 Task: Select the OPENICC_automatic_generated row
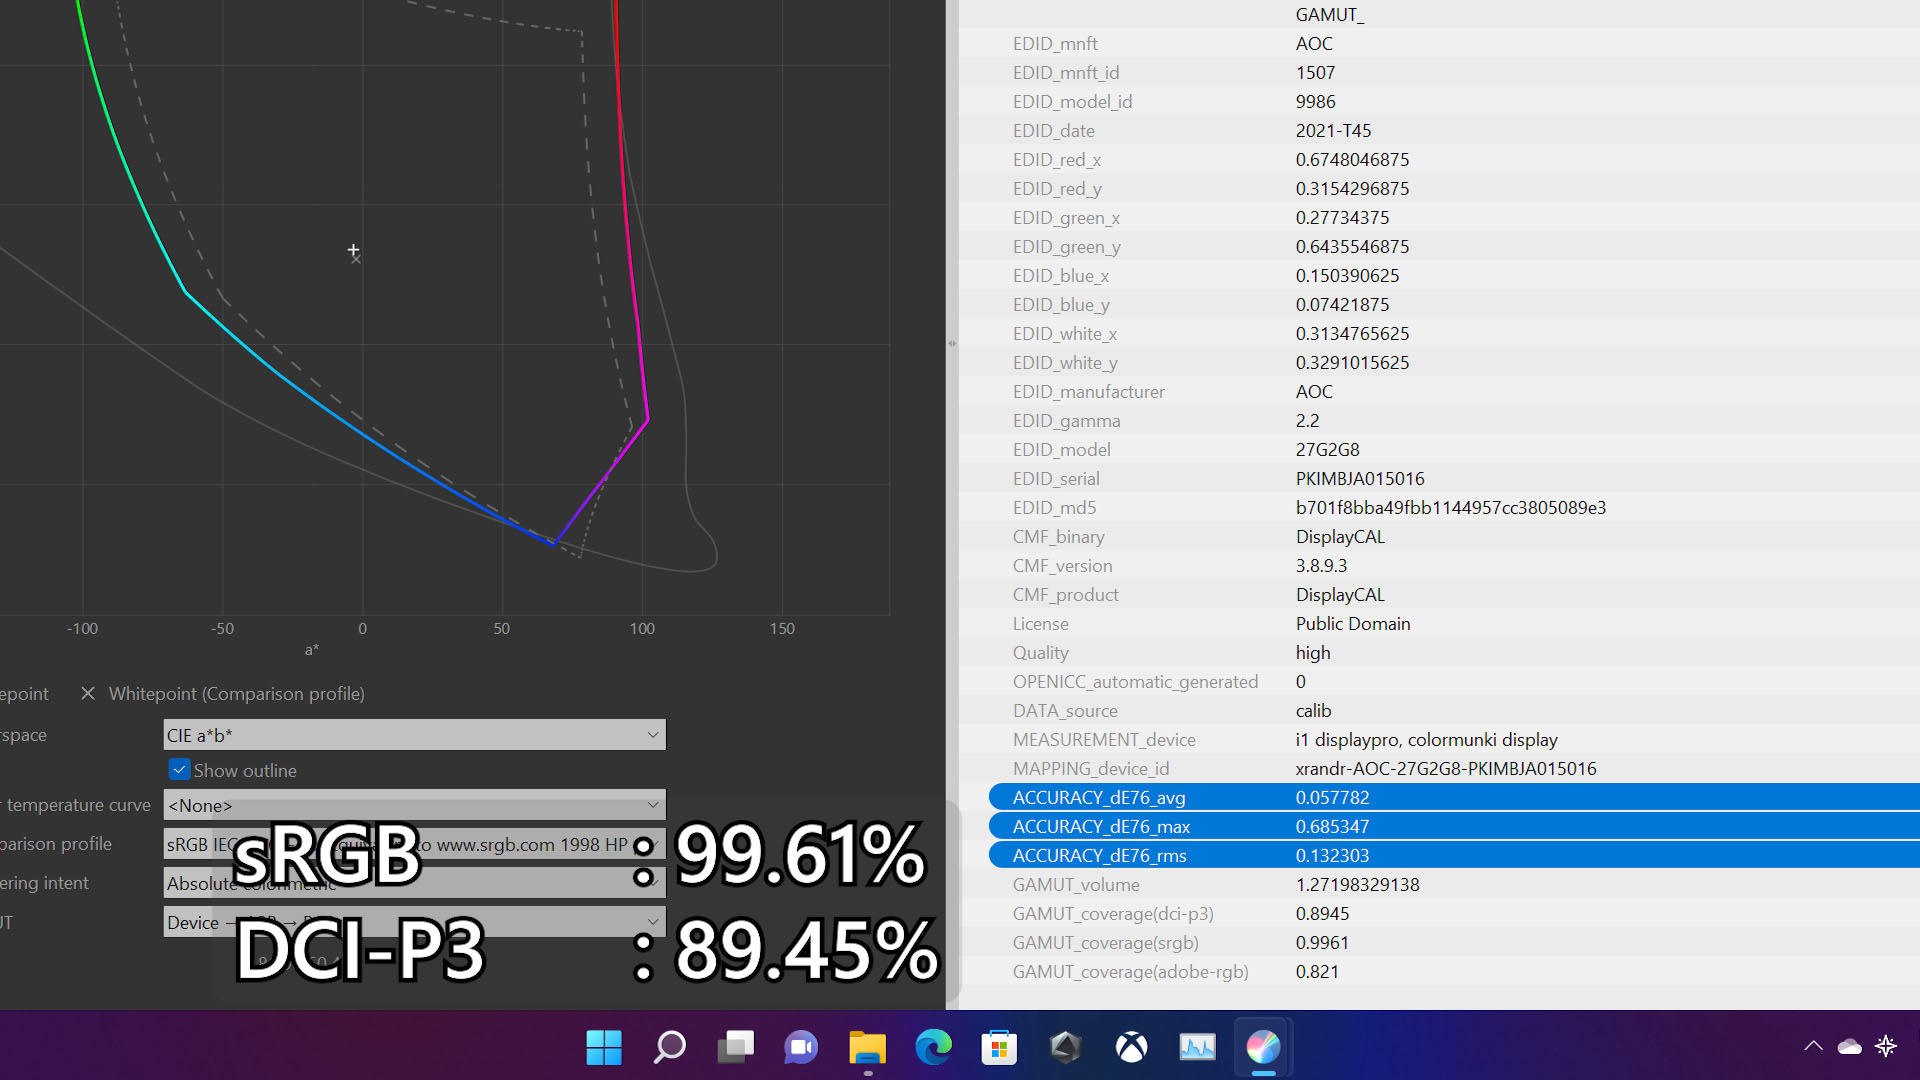[1439, 681]
